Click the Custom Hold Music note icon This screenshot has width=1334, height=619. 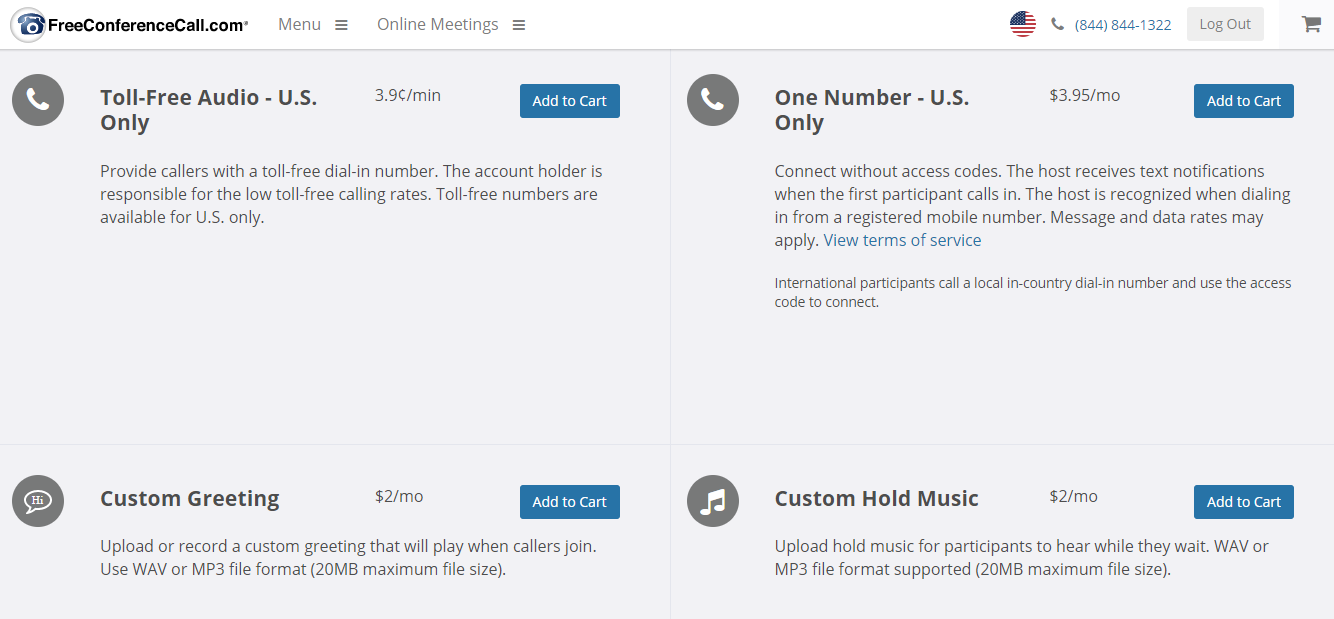[713, 500]
